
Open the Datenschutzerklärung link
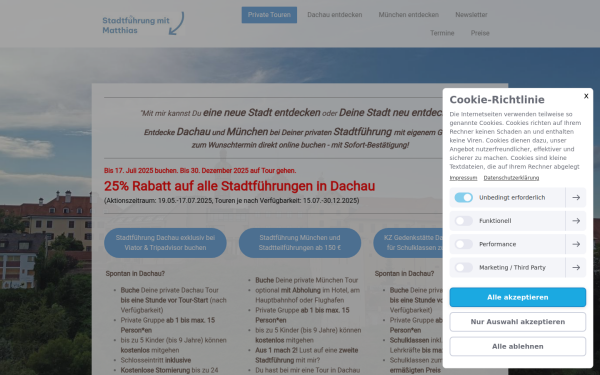click(511, 178)
